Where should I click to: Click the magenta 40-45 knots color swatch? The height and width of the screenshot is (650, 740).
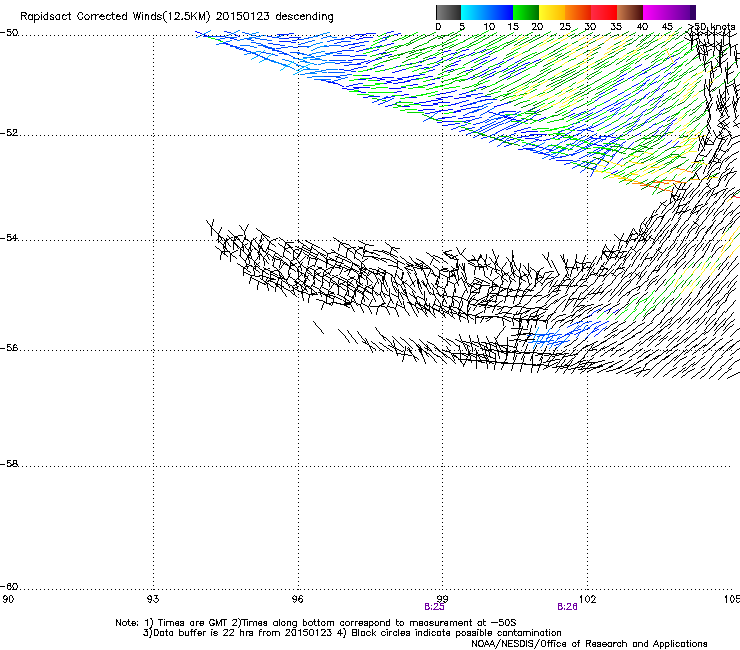coord(656,12)
